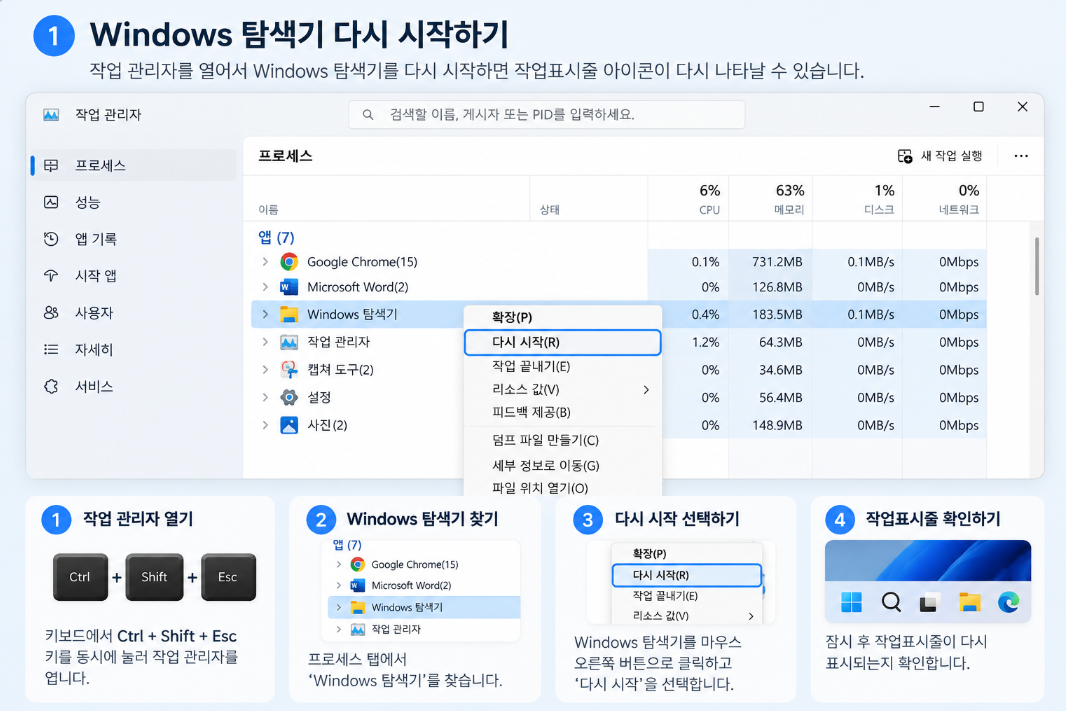Expand Google Chrome(15) row in main list
Viewport: 1066px width, 711px height.
tap(265, 262)
